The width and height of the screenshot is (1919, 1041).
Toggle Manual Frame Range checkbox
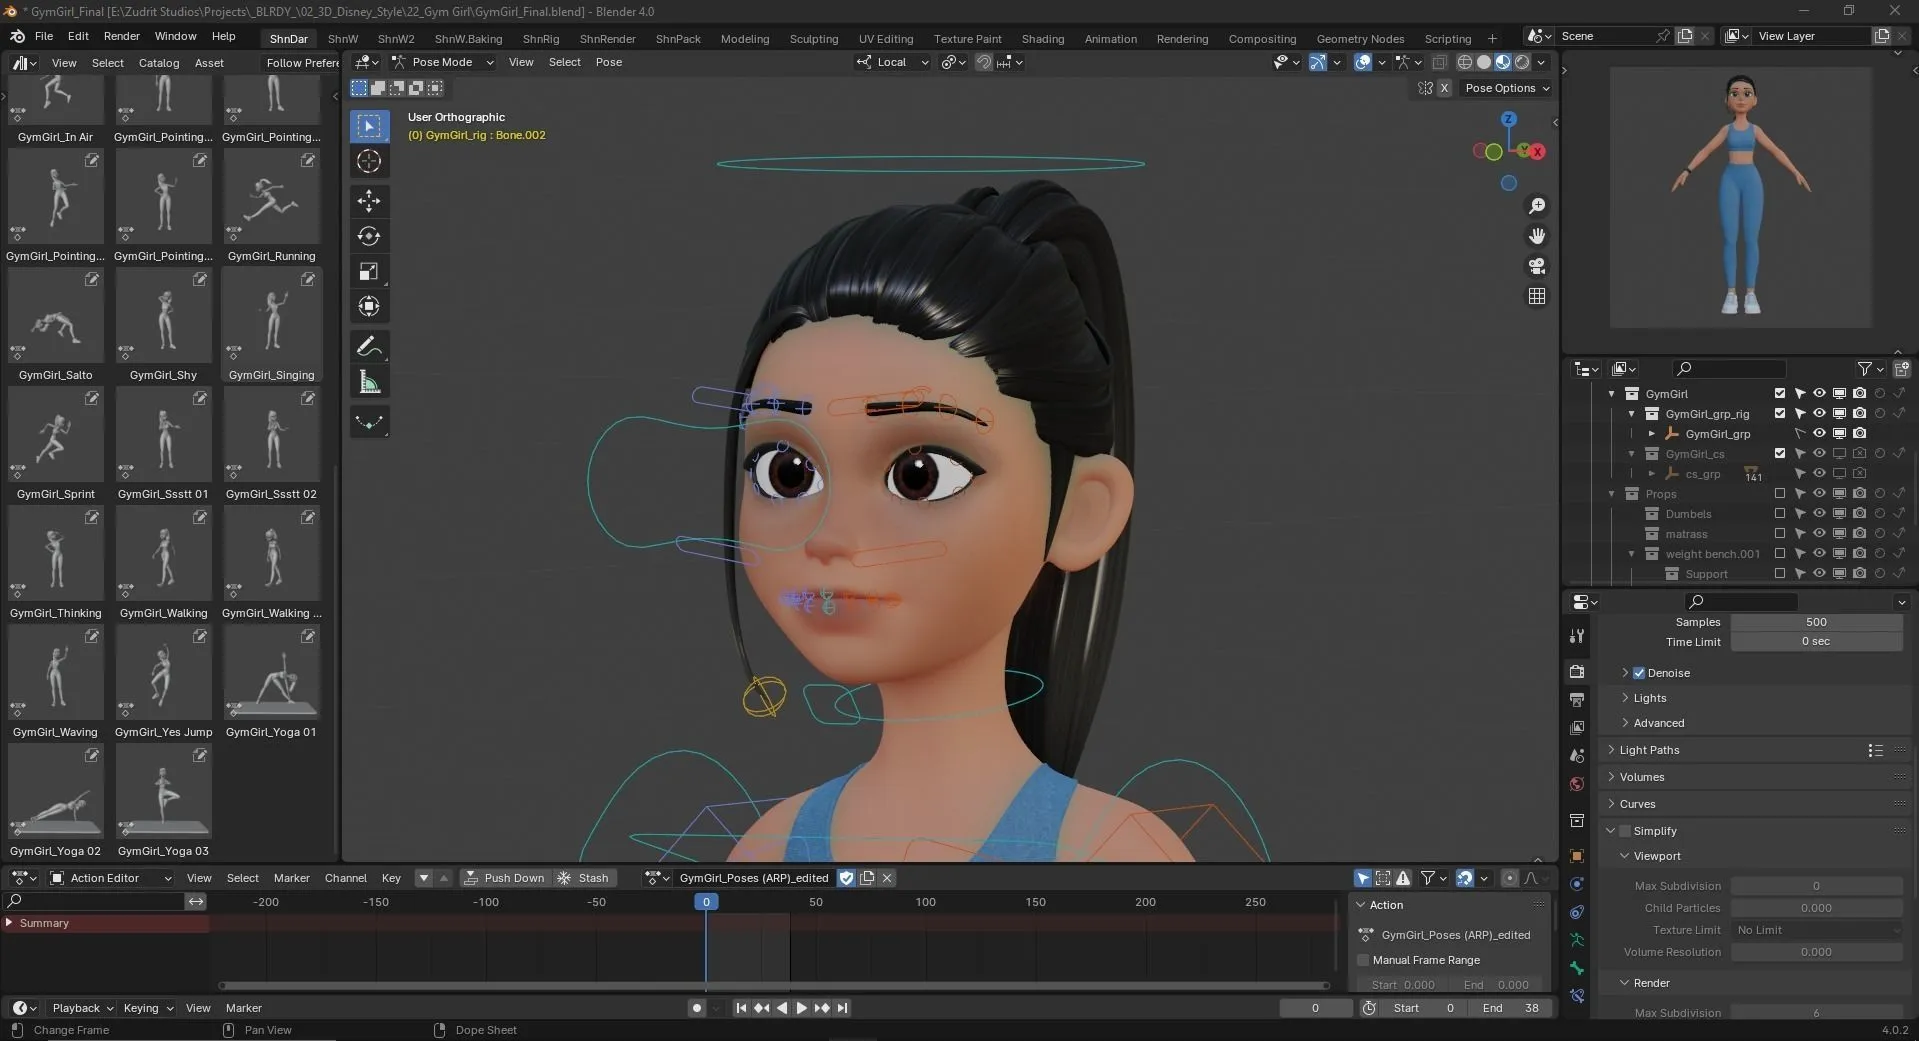pos(1363,960)
